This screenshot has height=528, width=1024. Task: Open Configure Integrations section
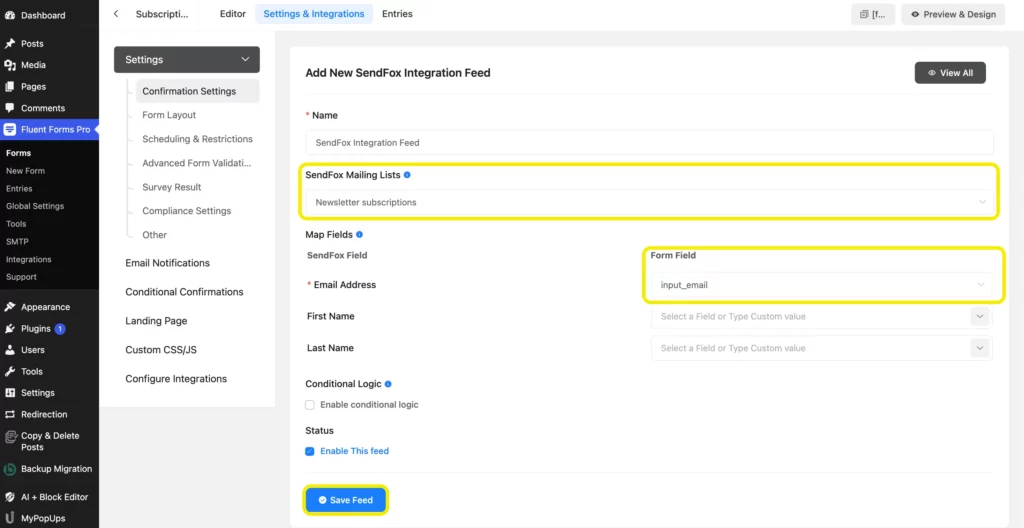tap(176, 379)
